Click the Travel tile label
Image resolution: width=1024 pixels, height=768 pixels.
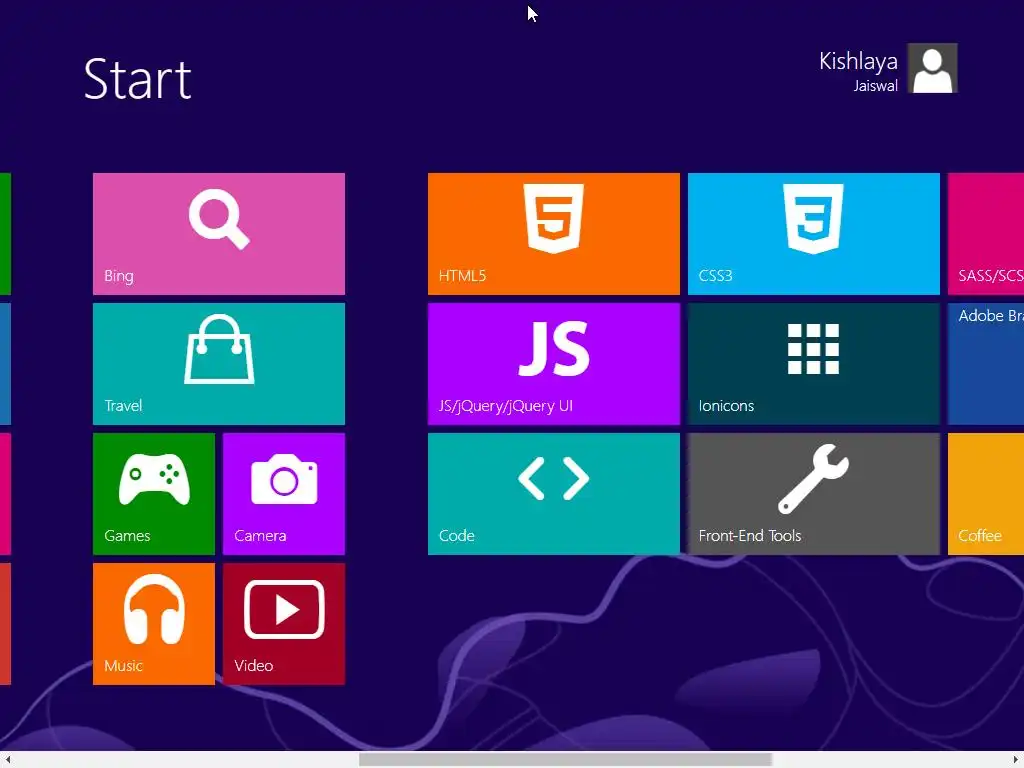point(123,406)
